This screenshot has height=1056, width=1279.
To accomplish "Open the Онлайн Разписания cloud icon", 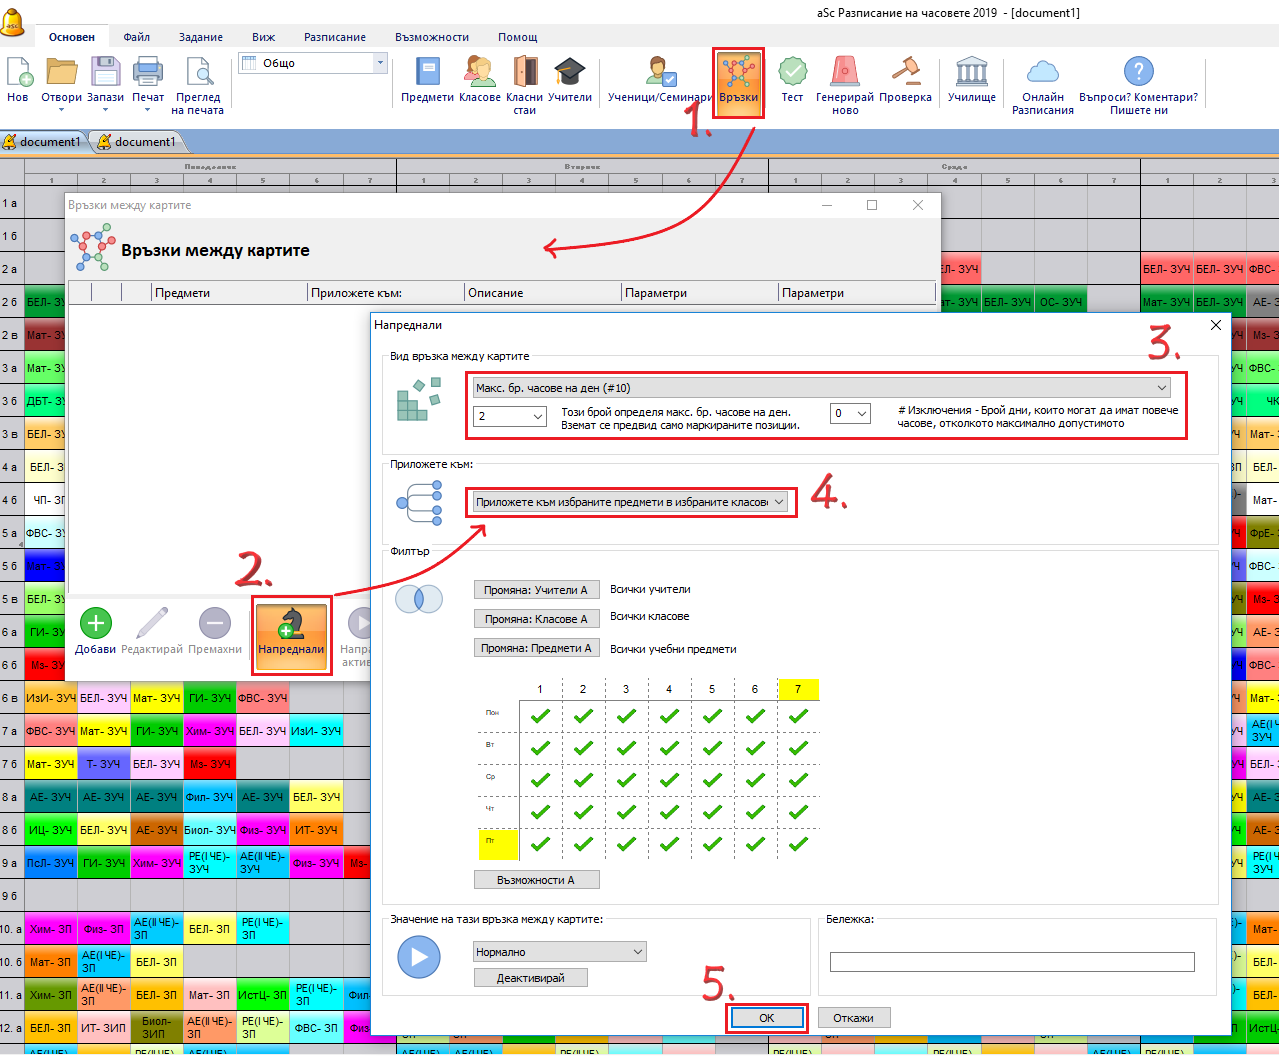I will [x=1042, y=72].
